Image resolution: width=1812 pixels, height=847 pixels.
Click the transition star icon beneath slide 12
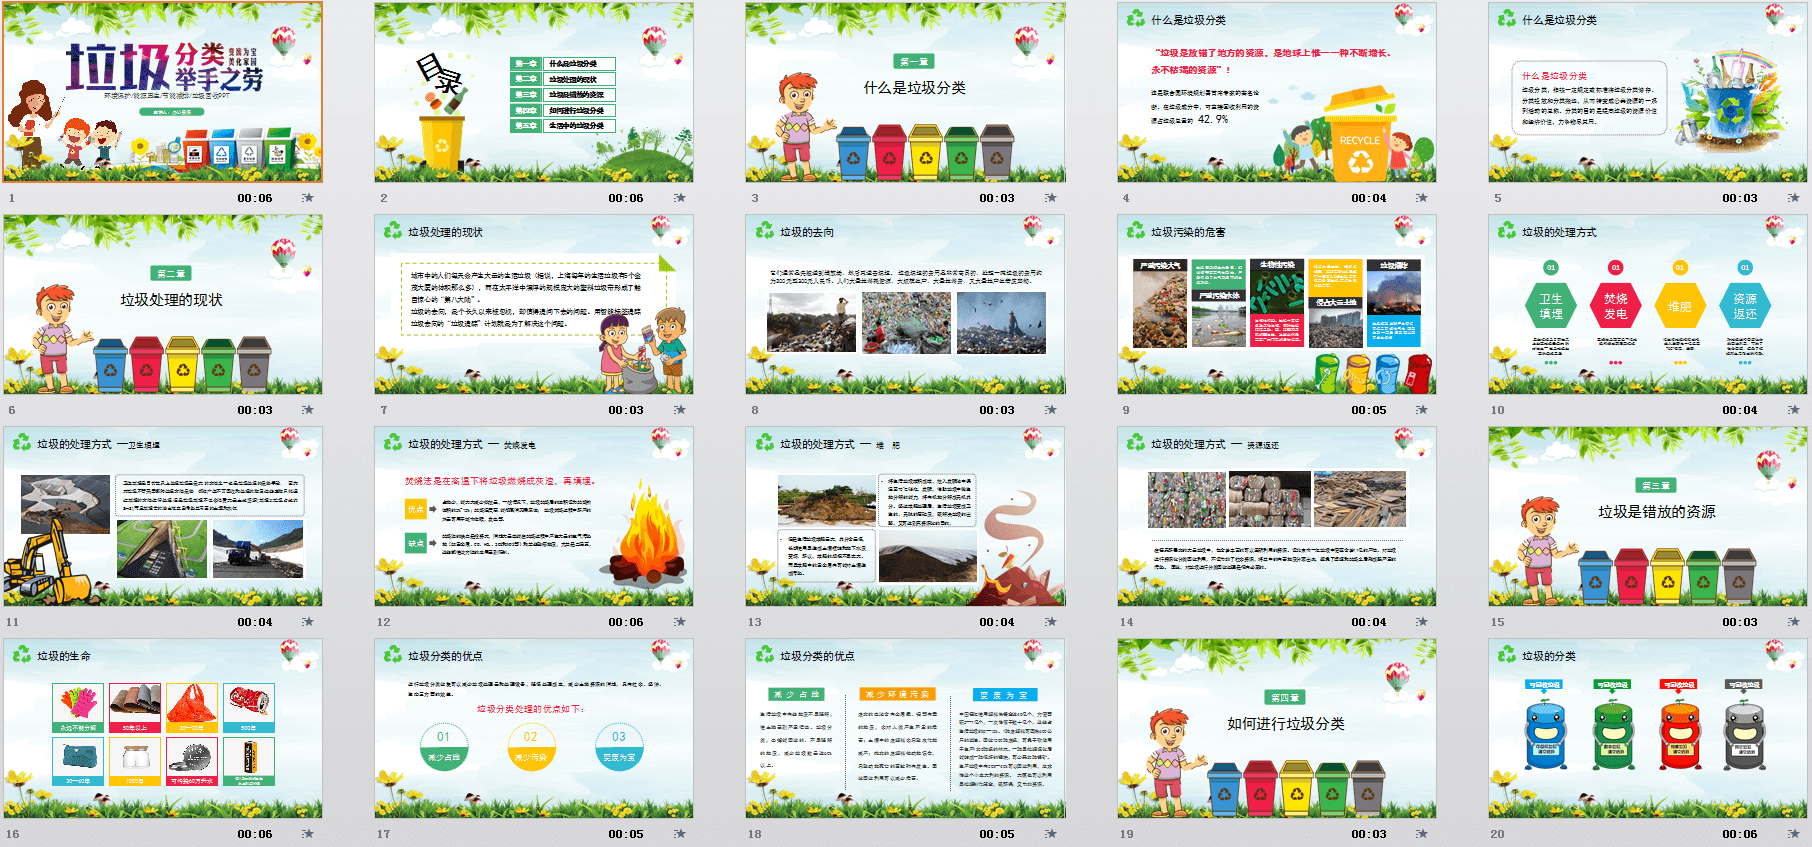(680, 622)
